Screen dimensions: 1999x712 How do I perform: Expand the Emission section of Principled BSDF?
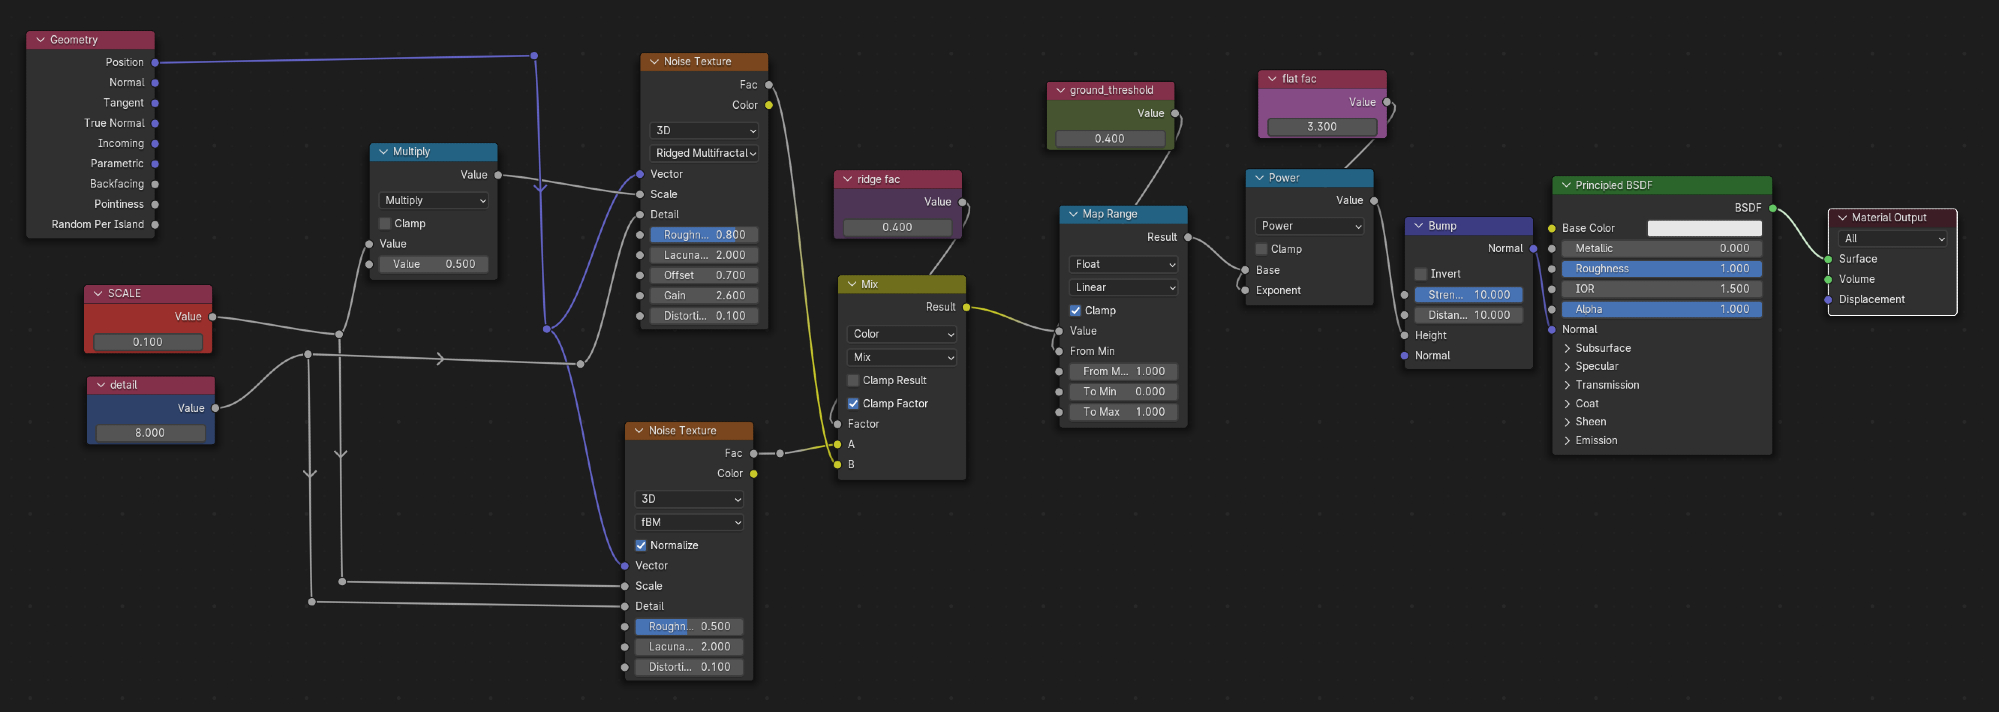pos(1567,441)
